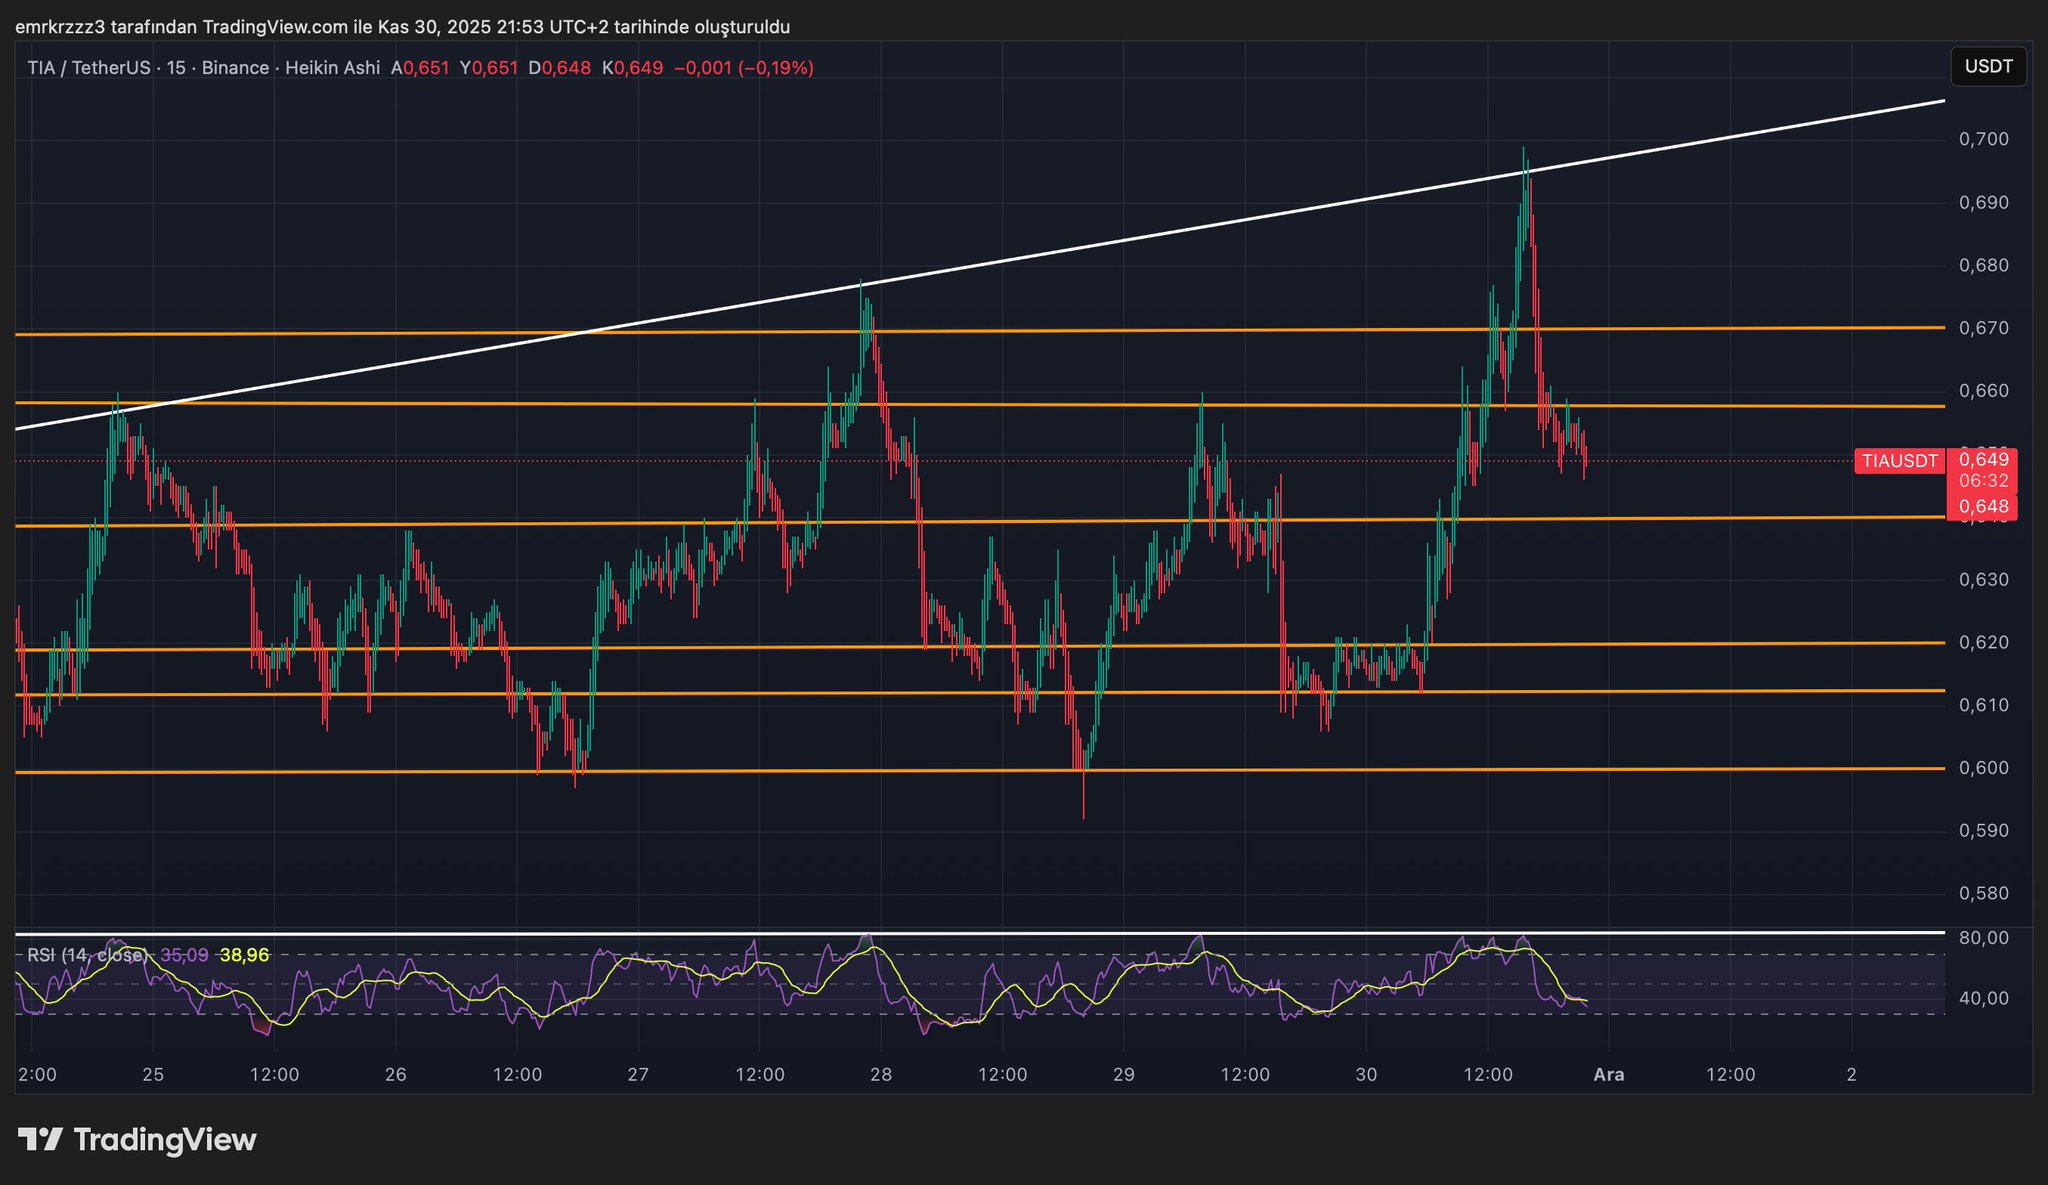Click the 80,00 RSI axis label
Viewport: 2048px width, 1185px height.
[1983, 938]
